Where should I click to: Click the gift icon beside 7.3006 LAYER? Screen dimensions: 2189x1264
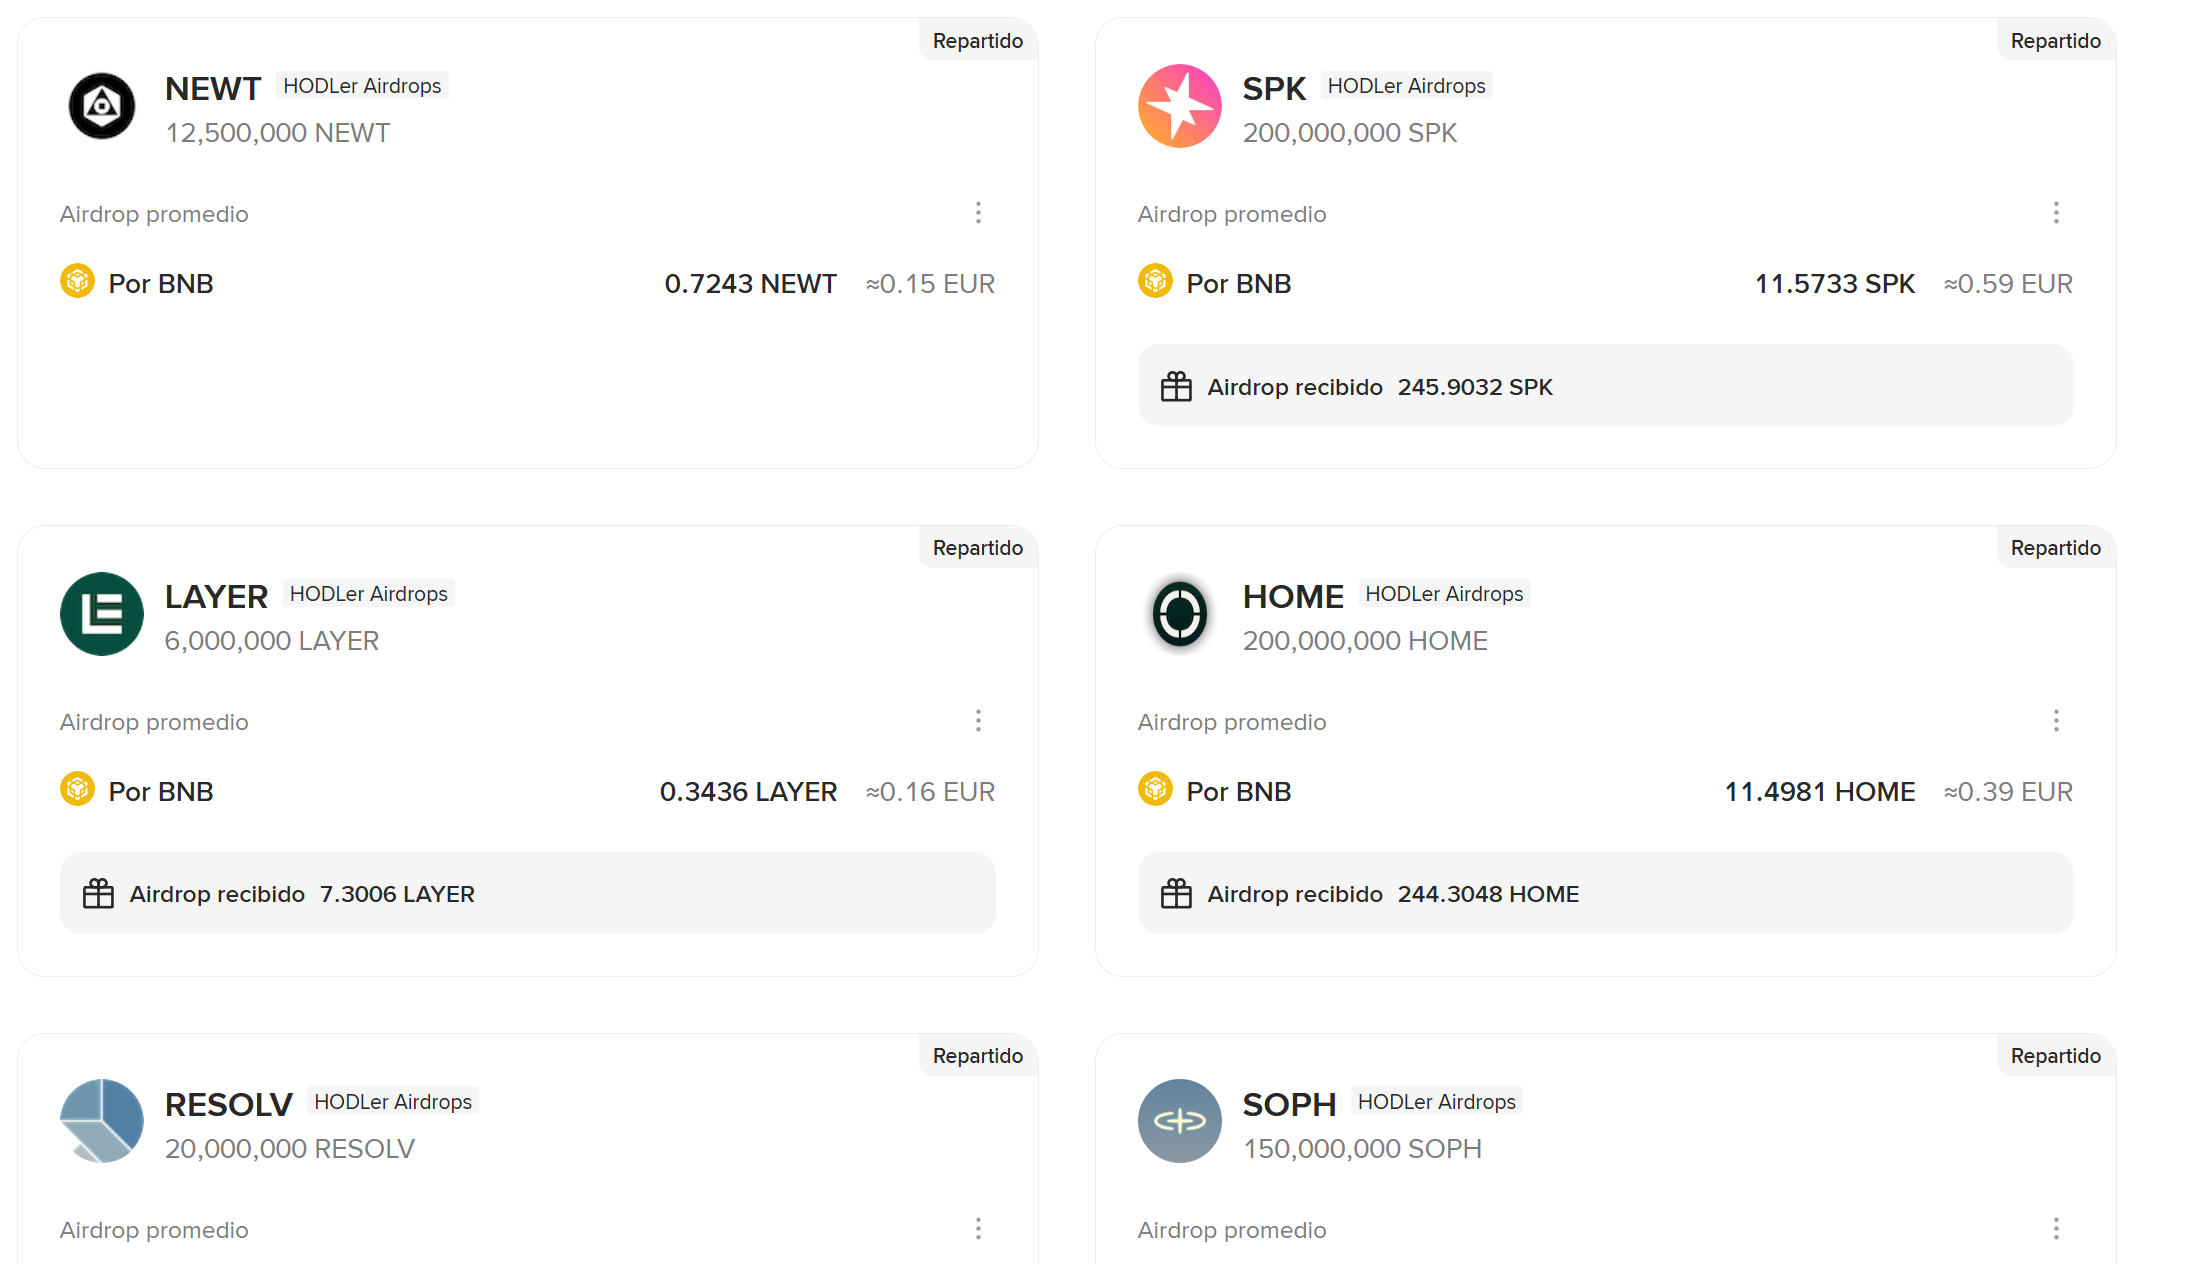[x=98, y=894]
